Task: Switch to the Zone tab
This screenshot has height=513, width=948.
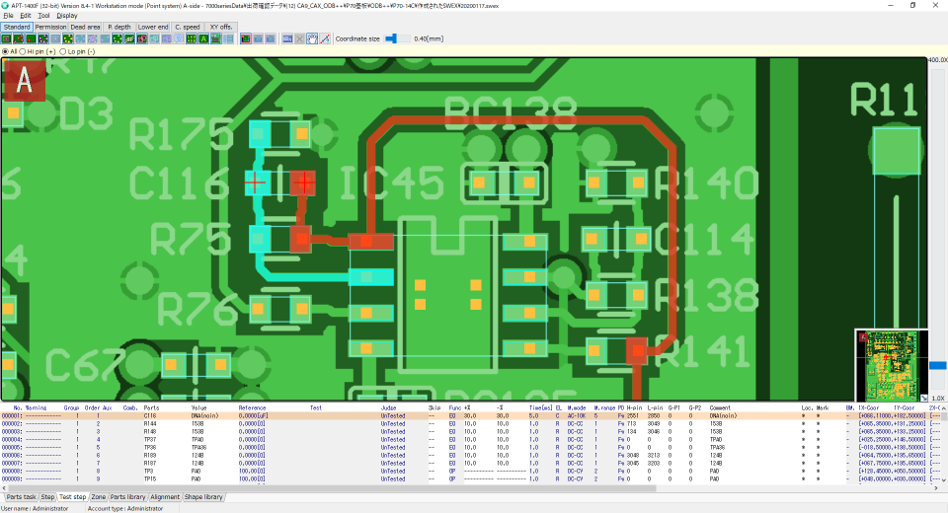Action: coord(98,497)
